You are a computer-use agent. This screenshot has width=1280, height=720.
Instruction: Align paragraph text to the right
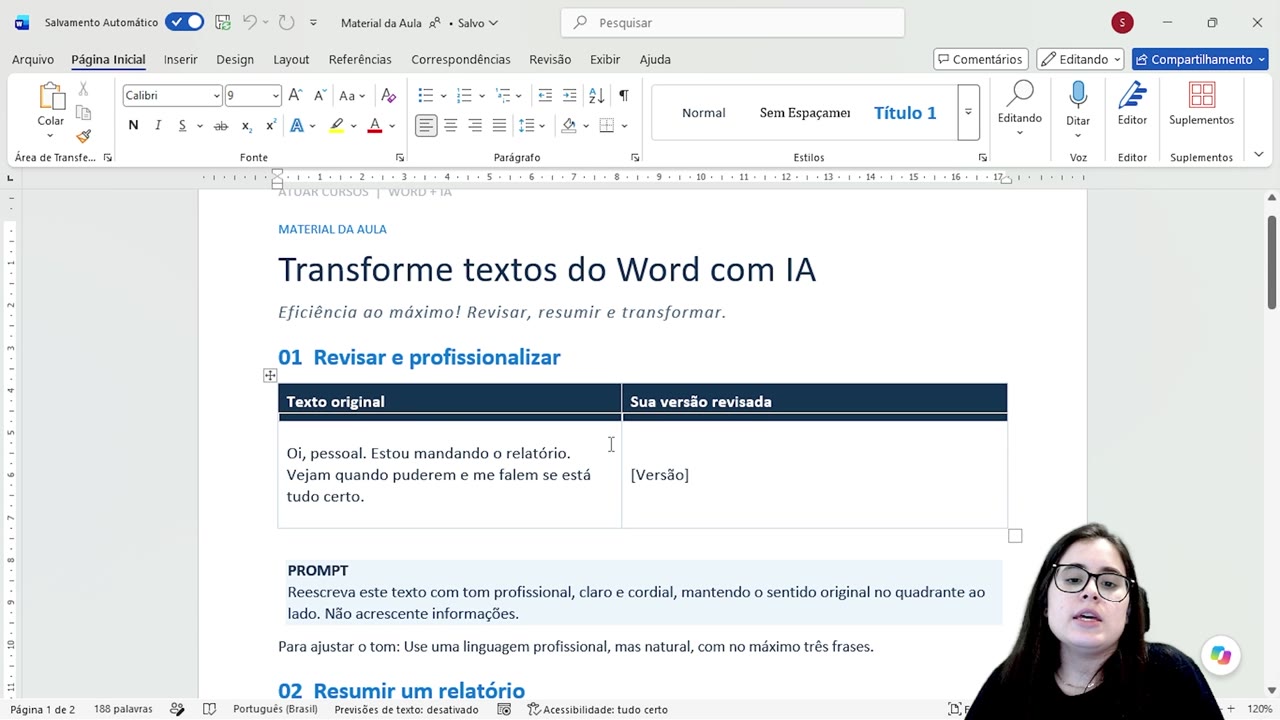coord(475,125)
